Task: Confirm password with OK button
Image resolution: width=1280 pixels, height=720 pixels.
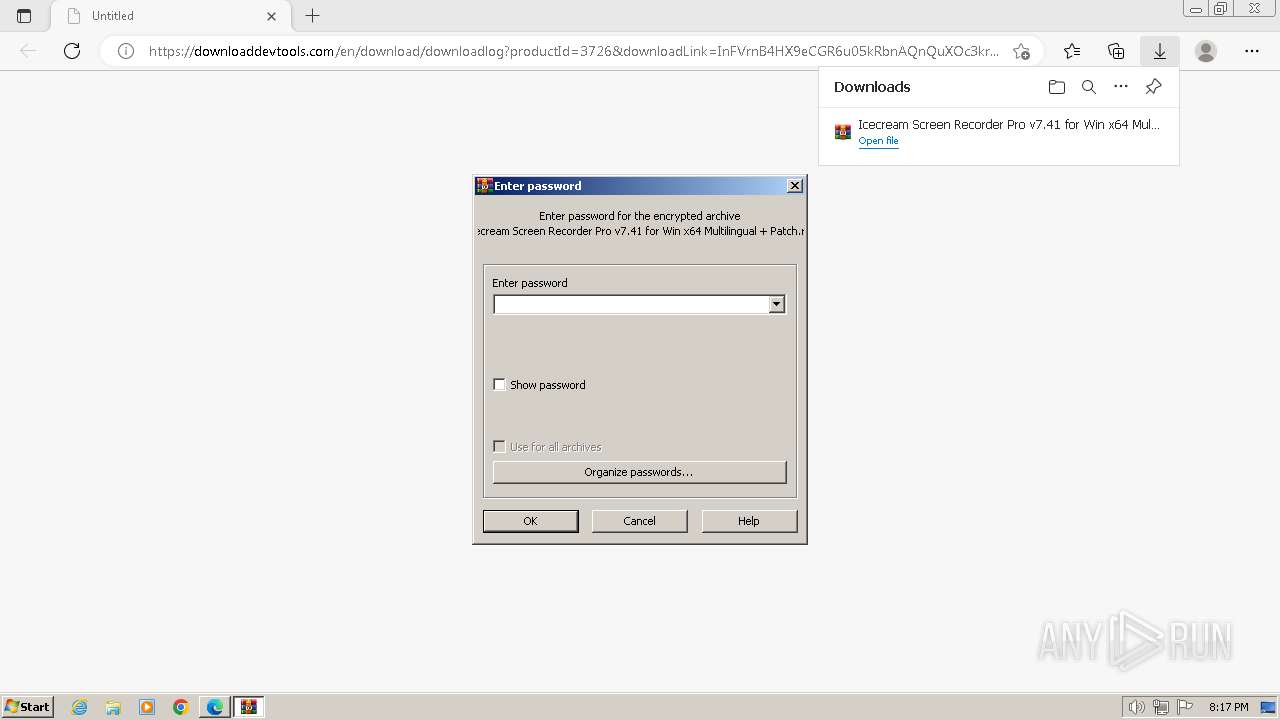Action: [530, 521]
